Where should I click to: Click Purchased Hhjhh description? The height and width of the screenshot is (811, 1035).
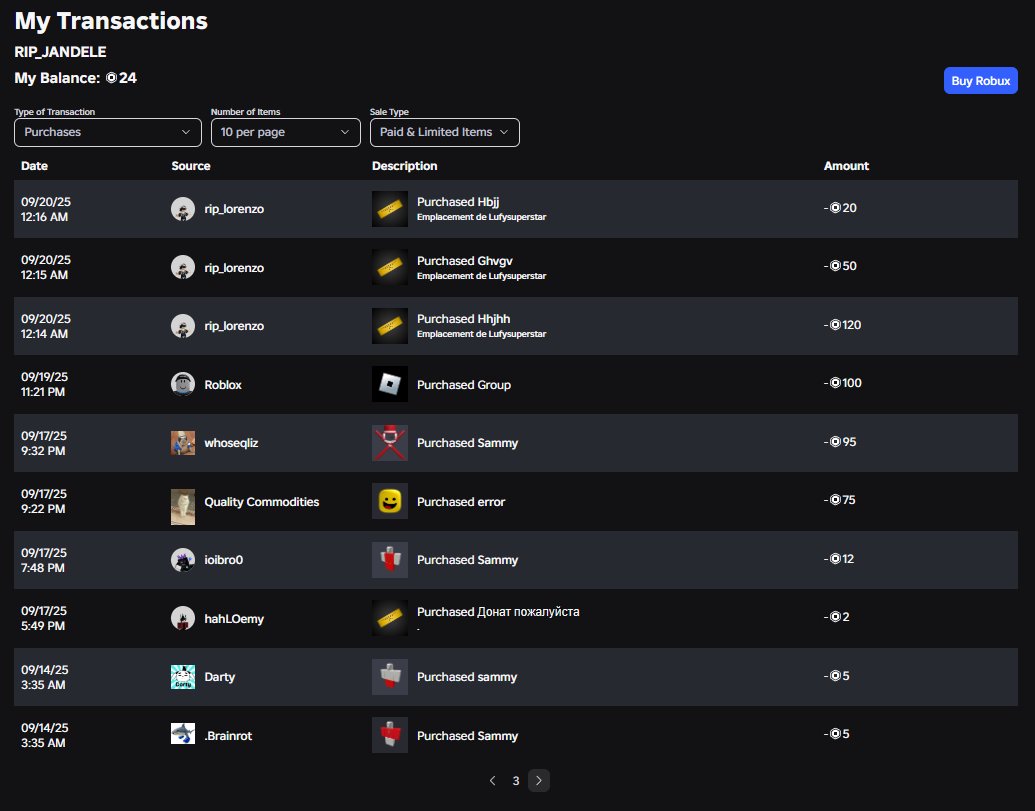[463, 319]
